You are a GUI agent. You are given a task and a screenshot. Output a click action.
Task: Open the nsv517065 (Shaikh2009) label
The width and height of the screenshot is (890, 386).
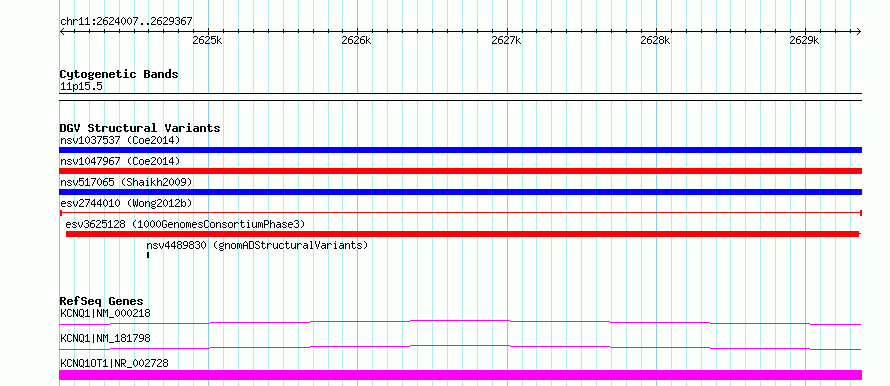126,182
